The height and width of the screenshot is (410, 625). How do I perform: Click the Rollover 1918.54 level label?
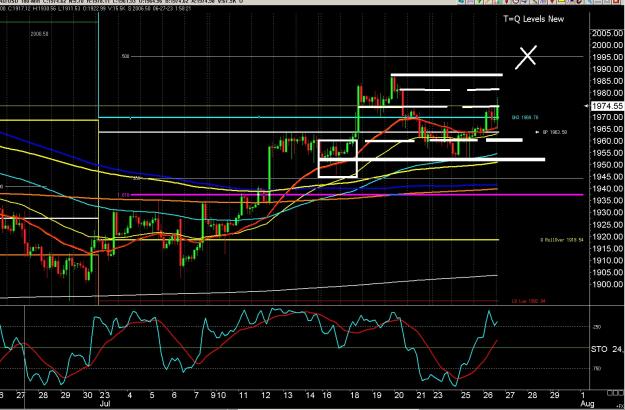(562, 240)
